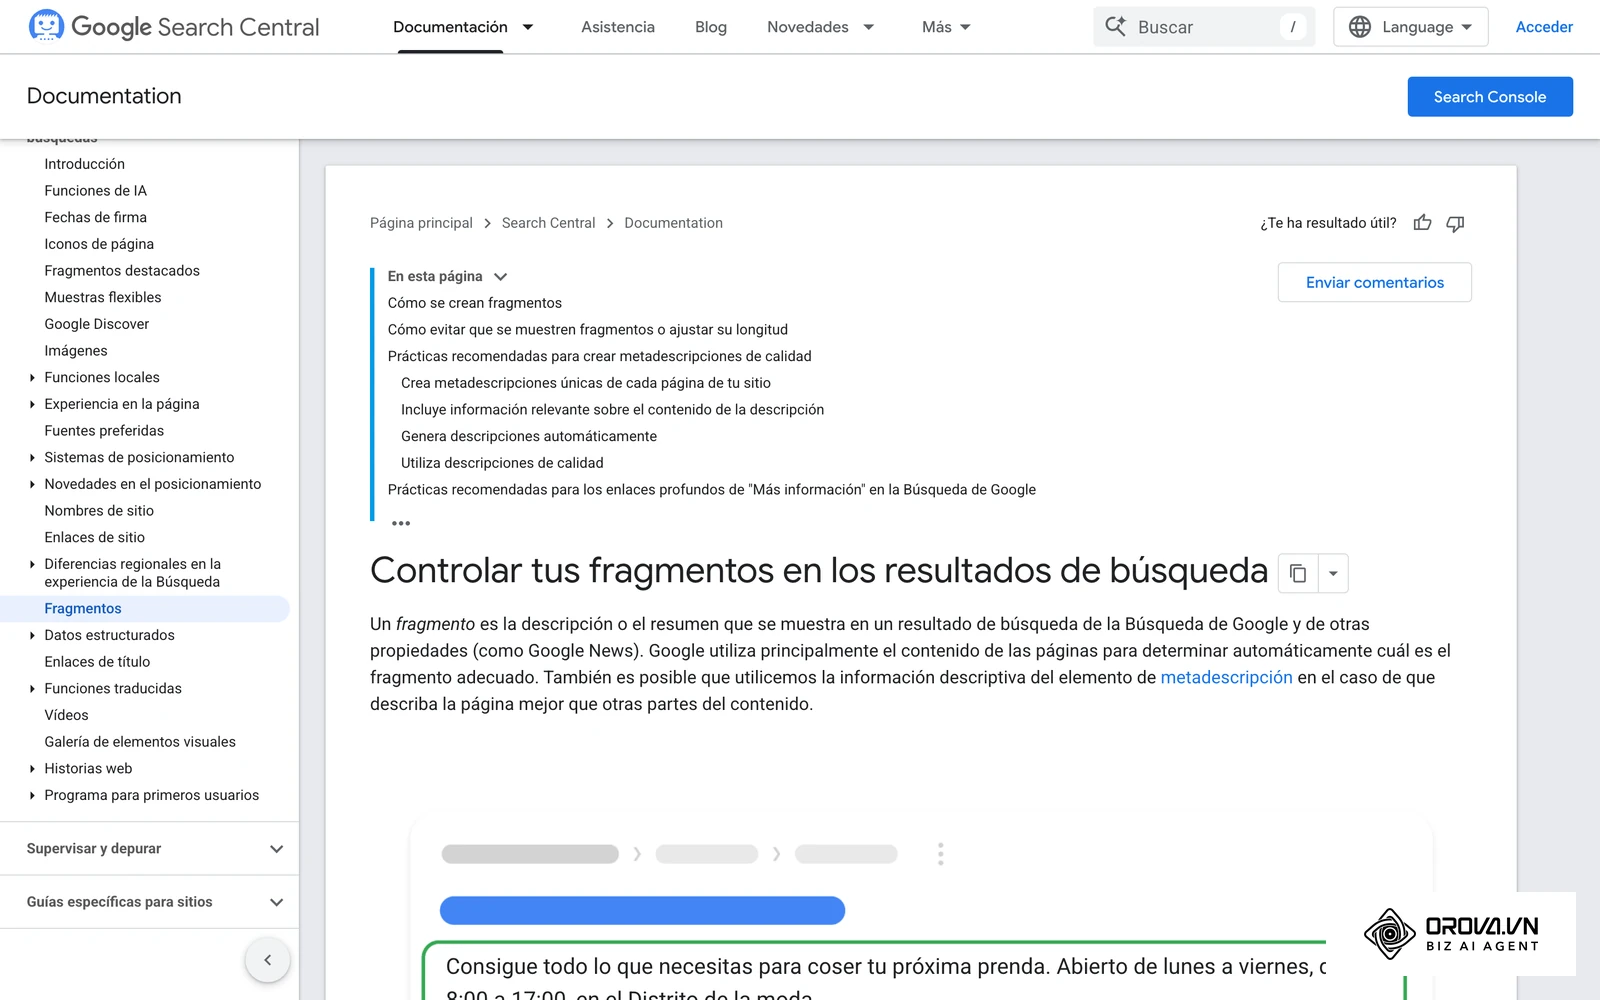Open Enlaces de título sidebar item
The image size is (1600, 1000).
(97, 662)
